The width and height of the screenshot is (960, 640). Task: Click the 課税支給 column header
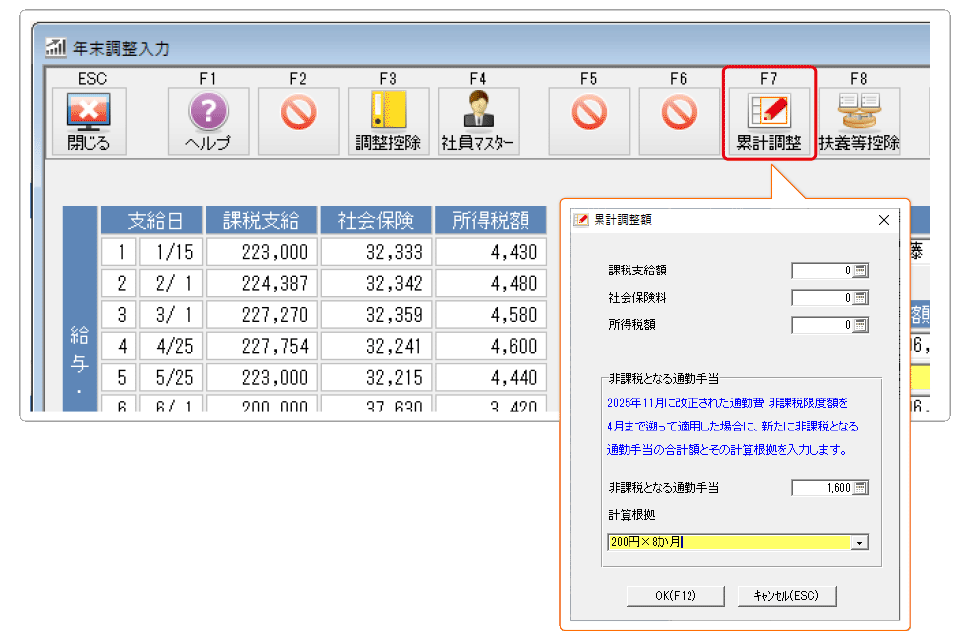click(x=261, y=221)
